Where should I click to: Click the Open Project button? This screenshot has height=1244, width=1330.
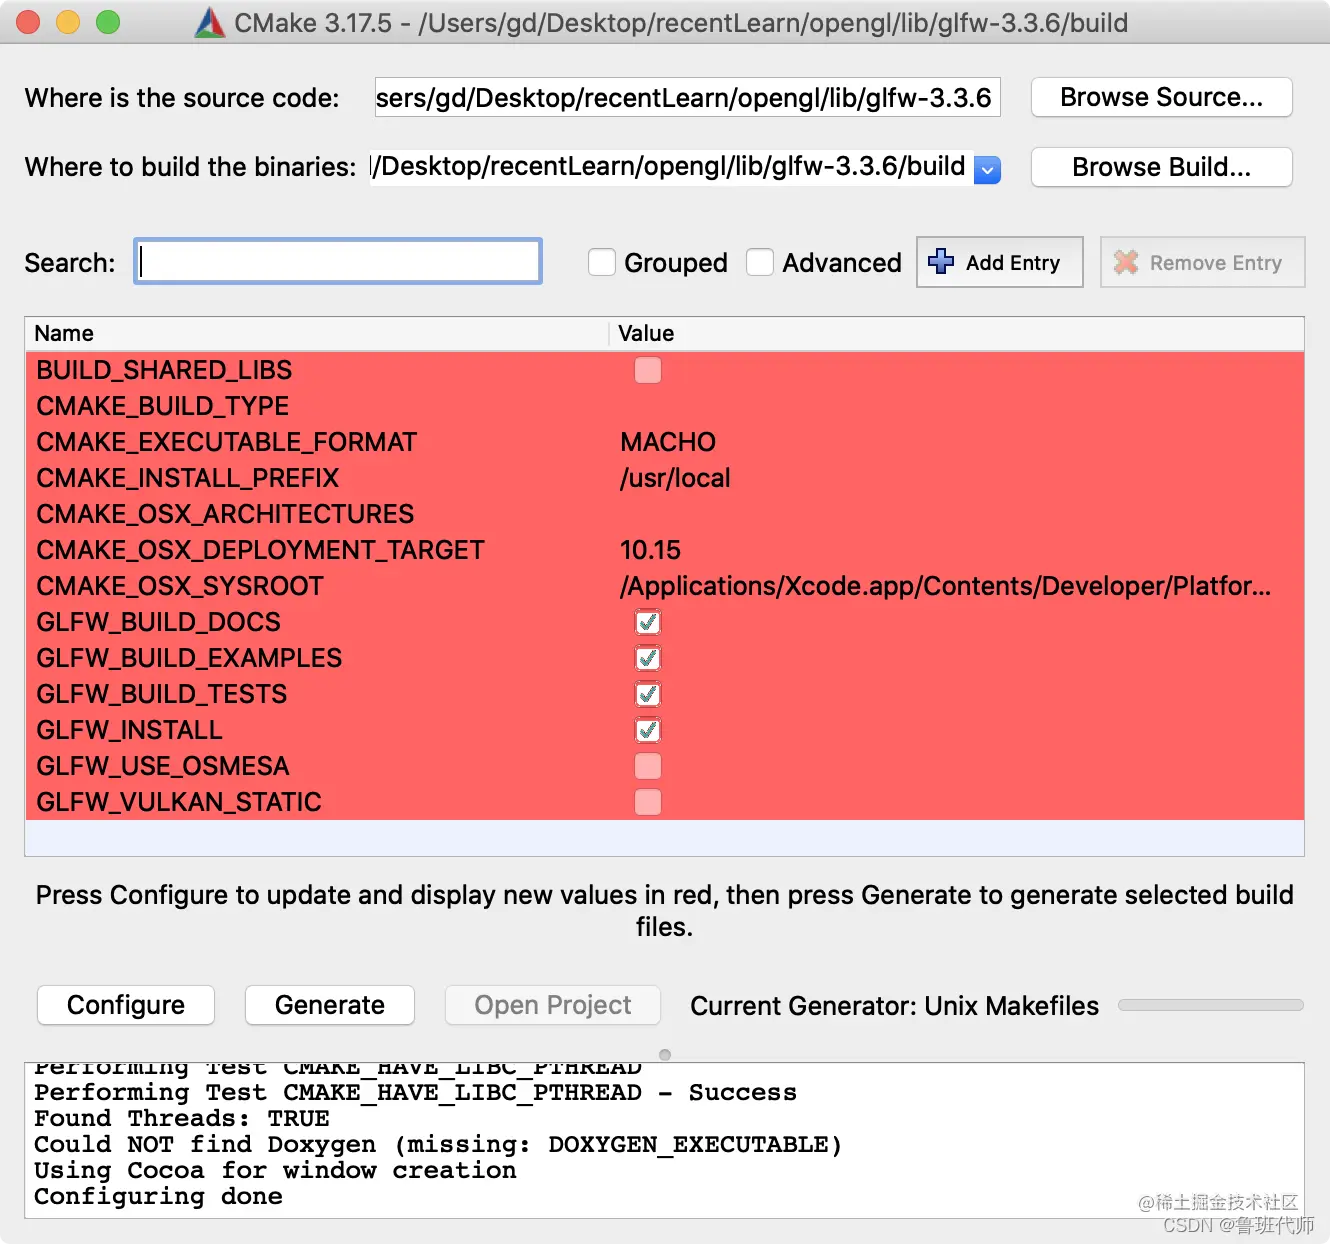[x=553, y=1005]
